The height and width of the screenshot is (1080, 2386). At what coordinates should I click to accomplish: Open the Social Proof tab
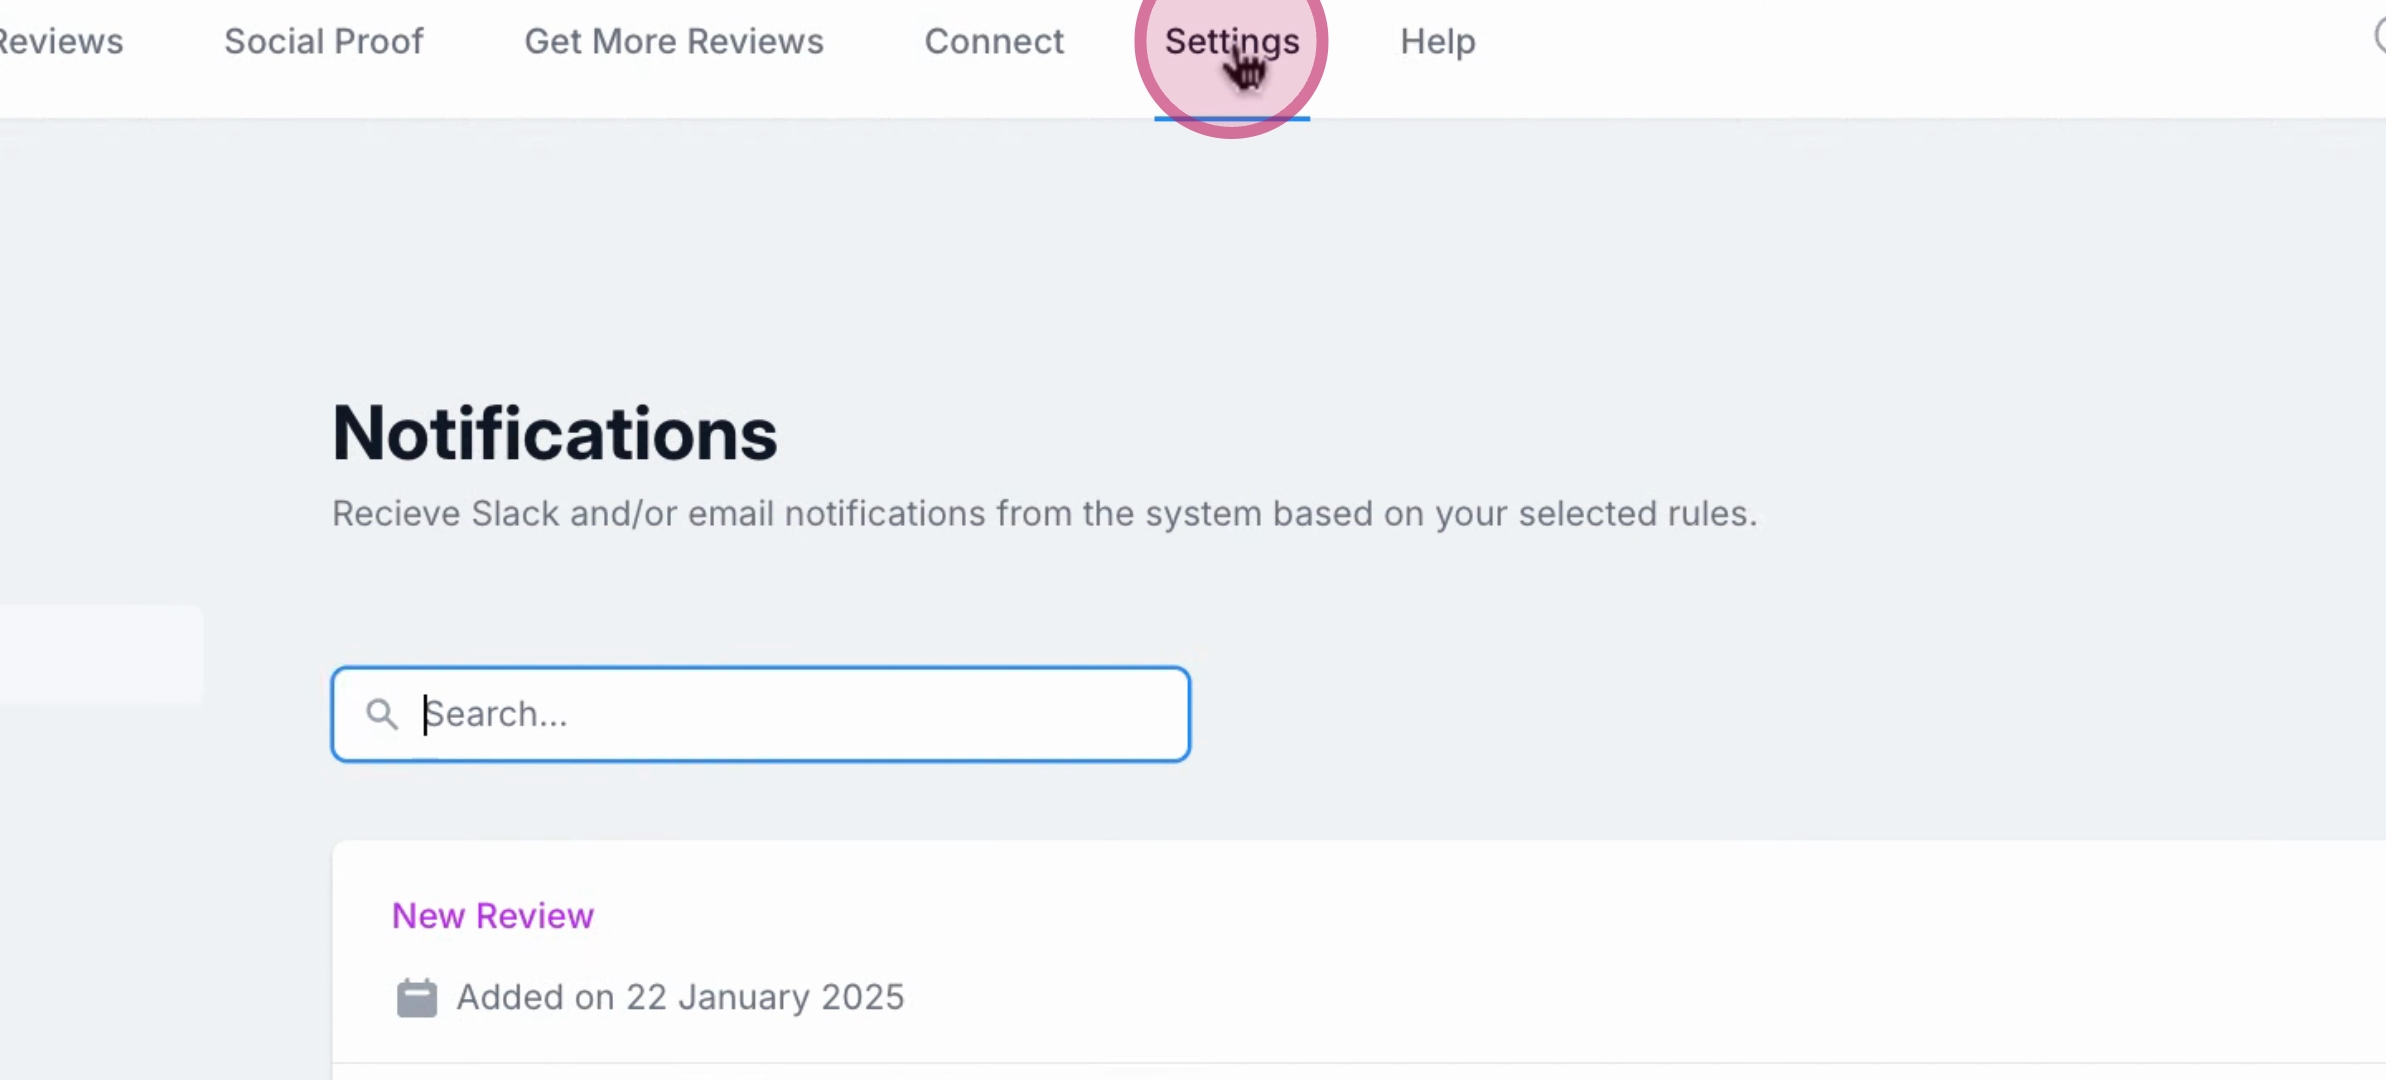point(323,41)
